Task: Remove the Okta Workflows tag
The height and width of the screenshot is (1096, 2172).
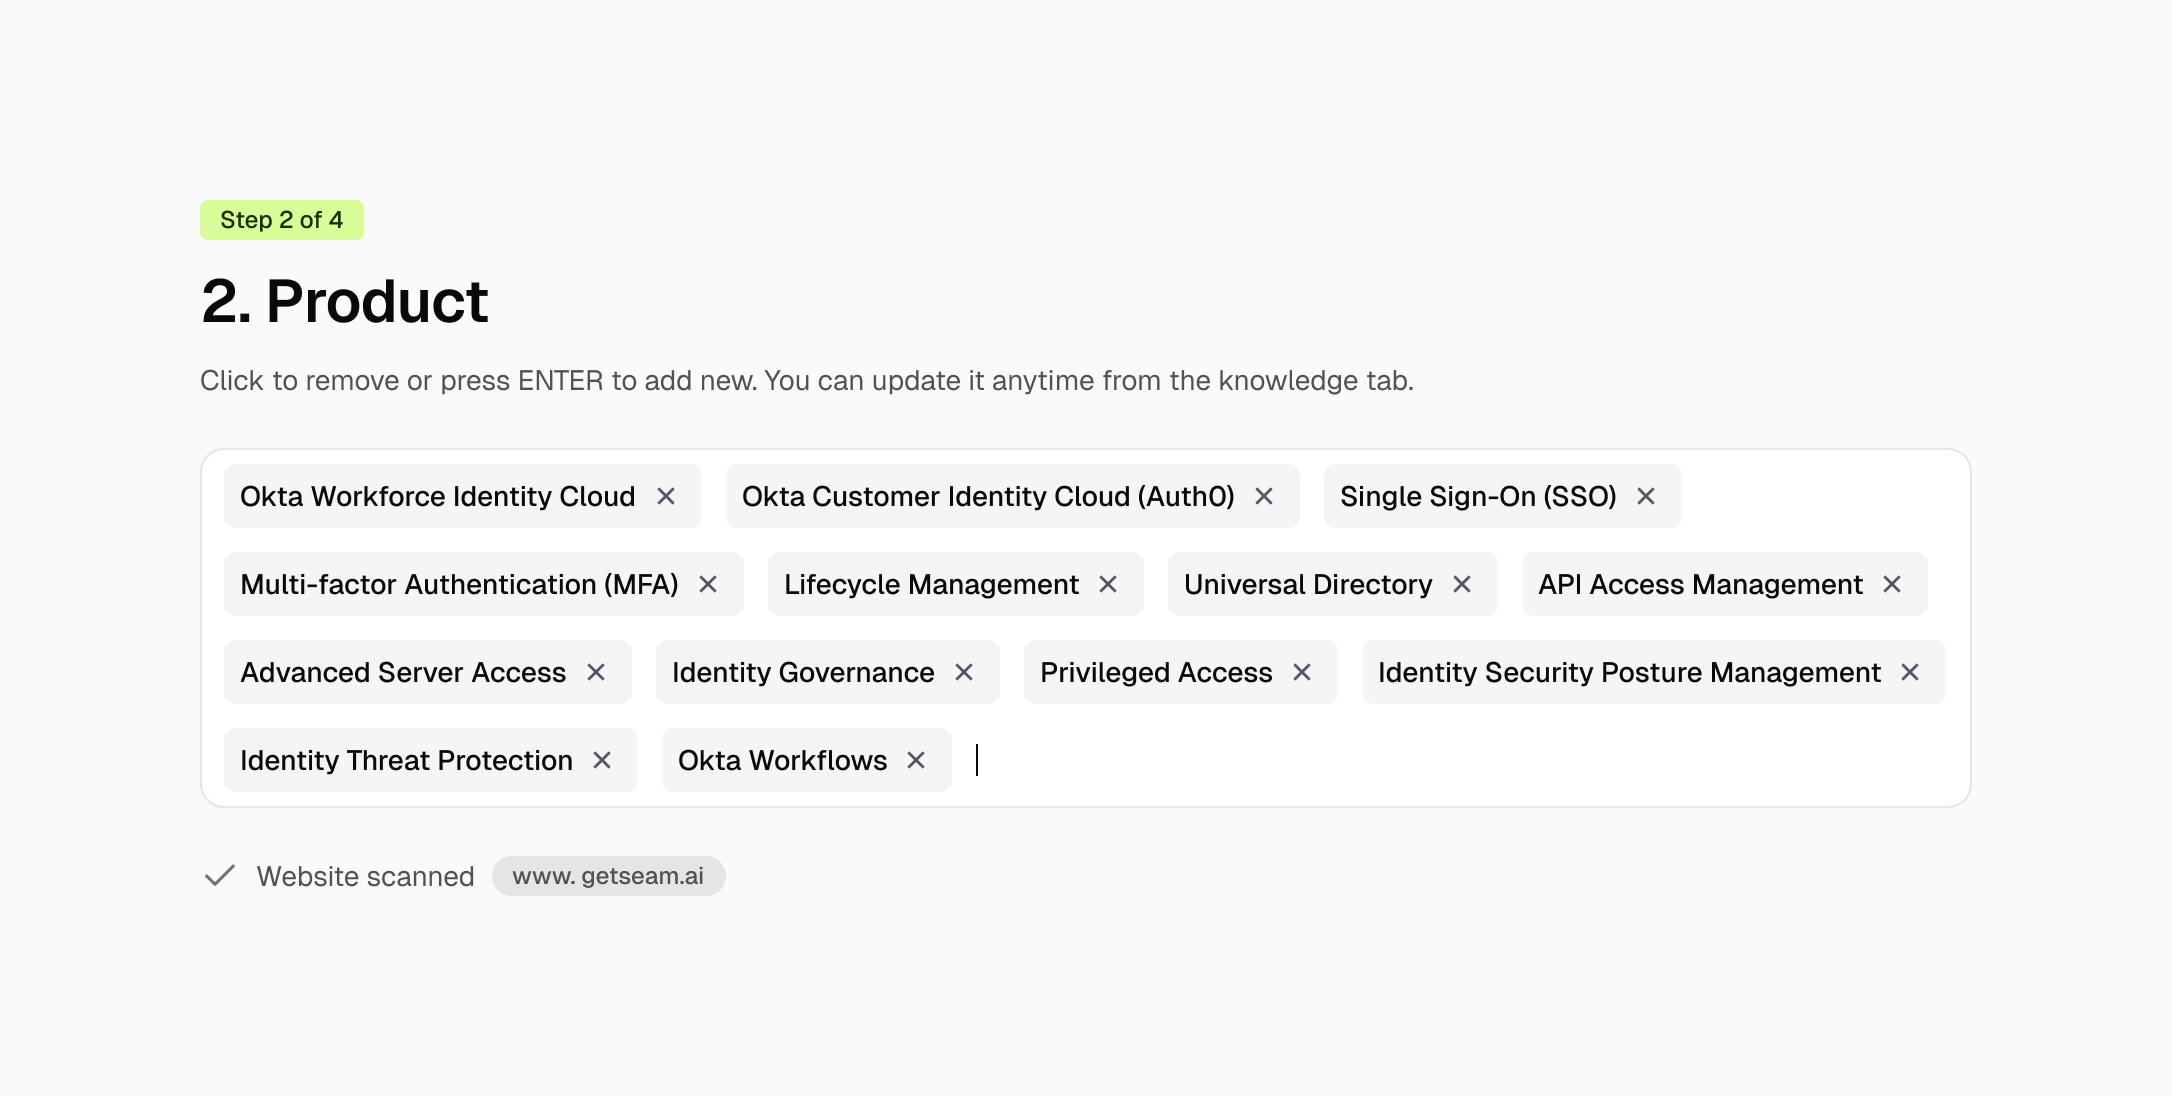Action: [x=916, y=760]
